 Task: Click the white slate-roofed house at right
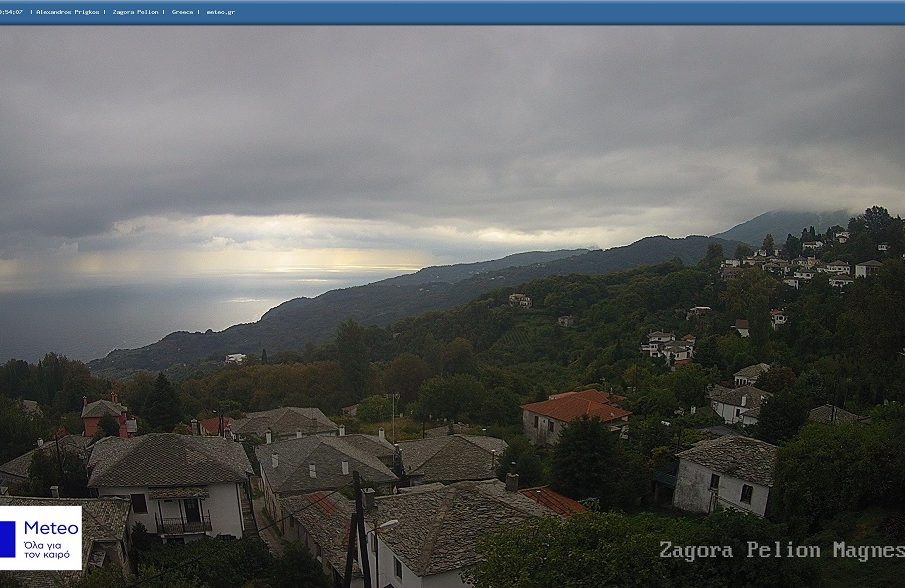(x=725, y=475)
